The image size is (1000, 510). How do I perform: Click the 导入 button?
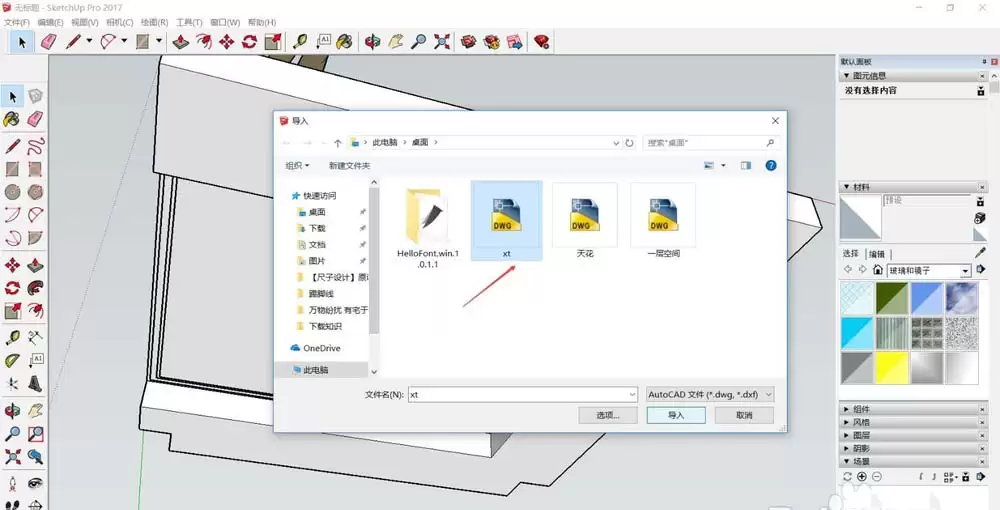676,415
